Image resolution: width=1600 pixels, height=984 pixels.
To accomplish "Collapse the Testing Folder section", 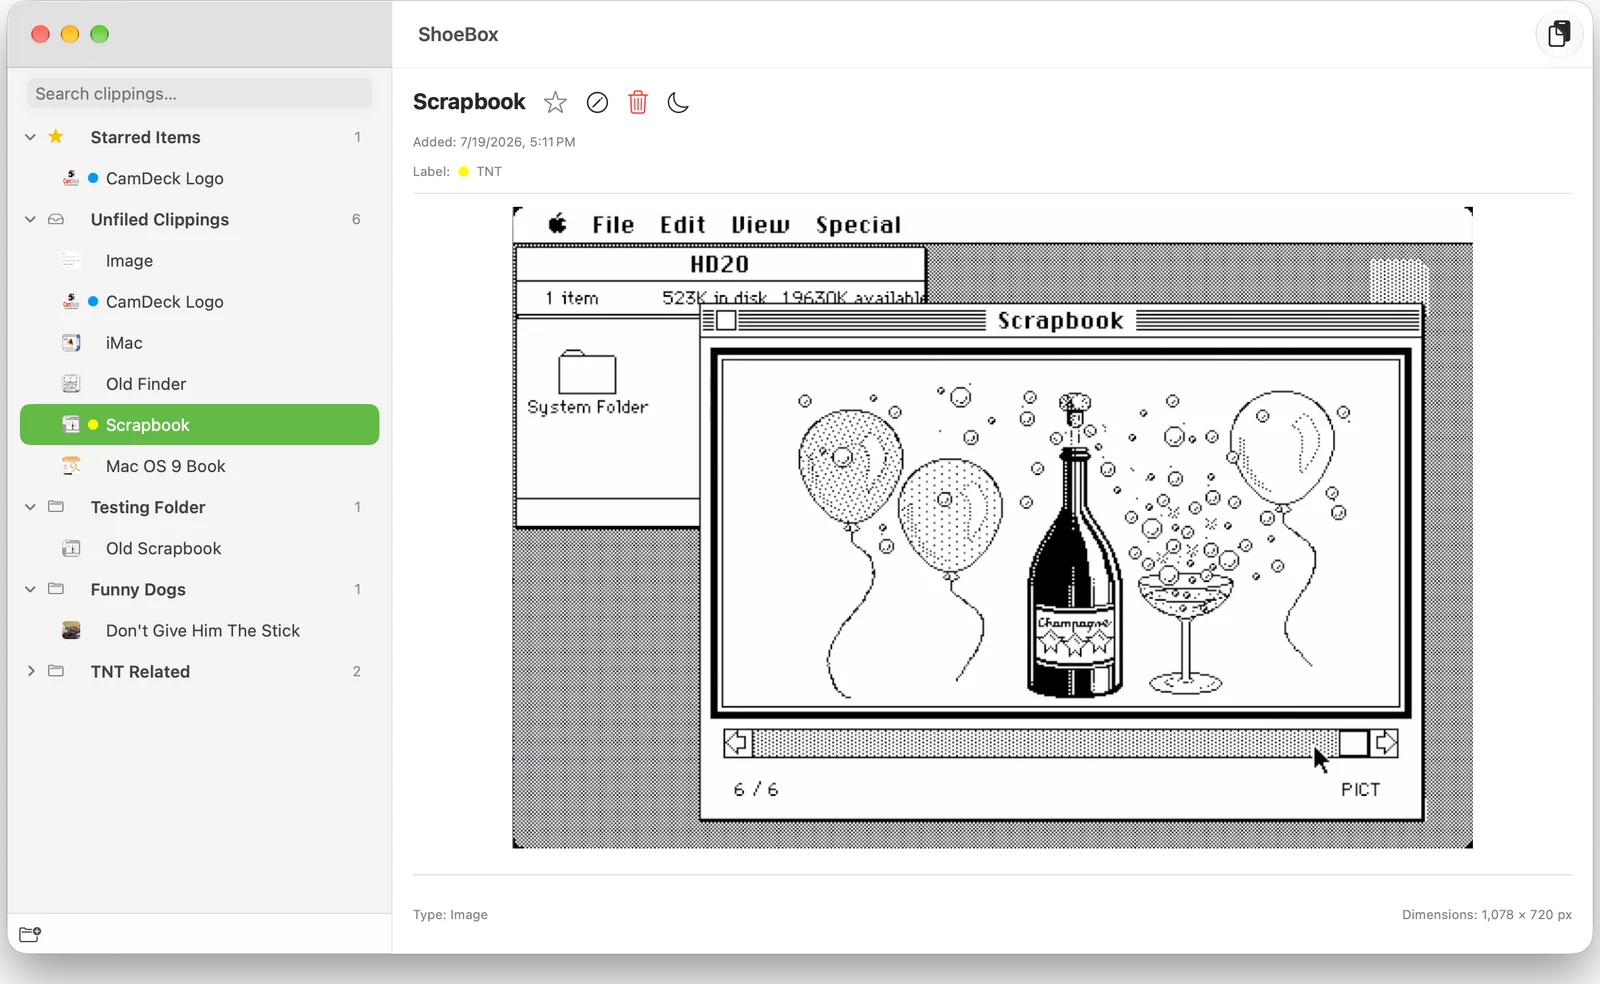I will tap(30, 507).
